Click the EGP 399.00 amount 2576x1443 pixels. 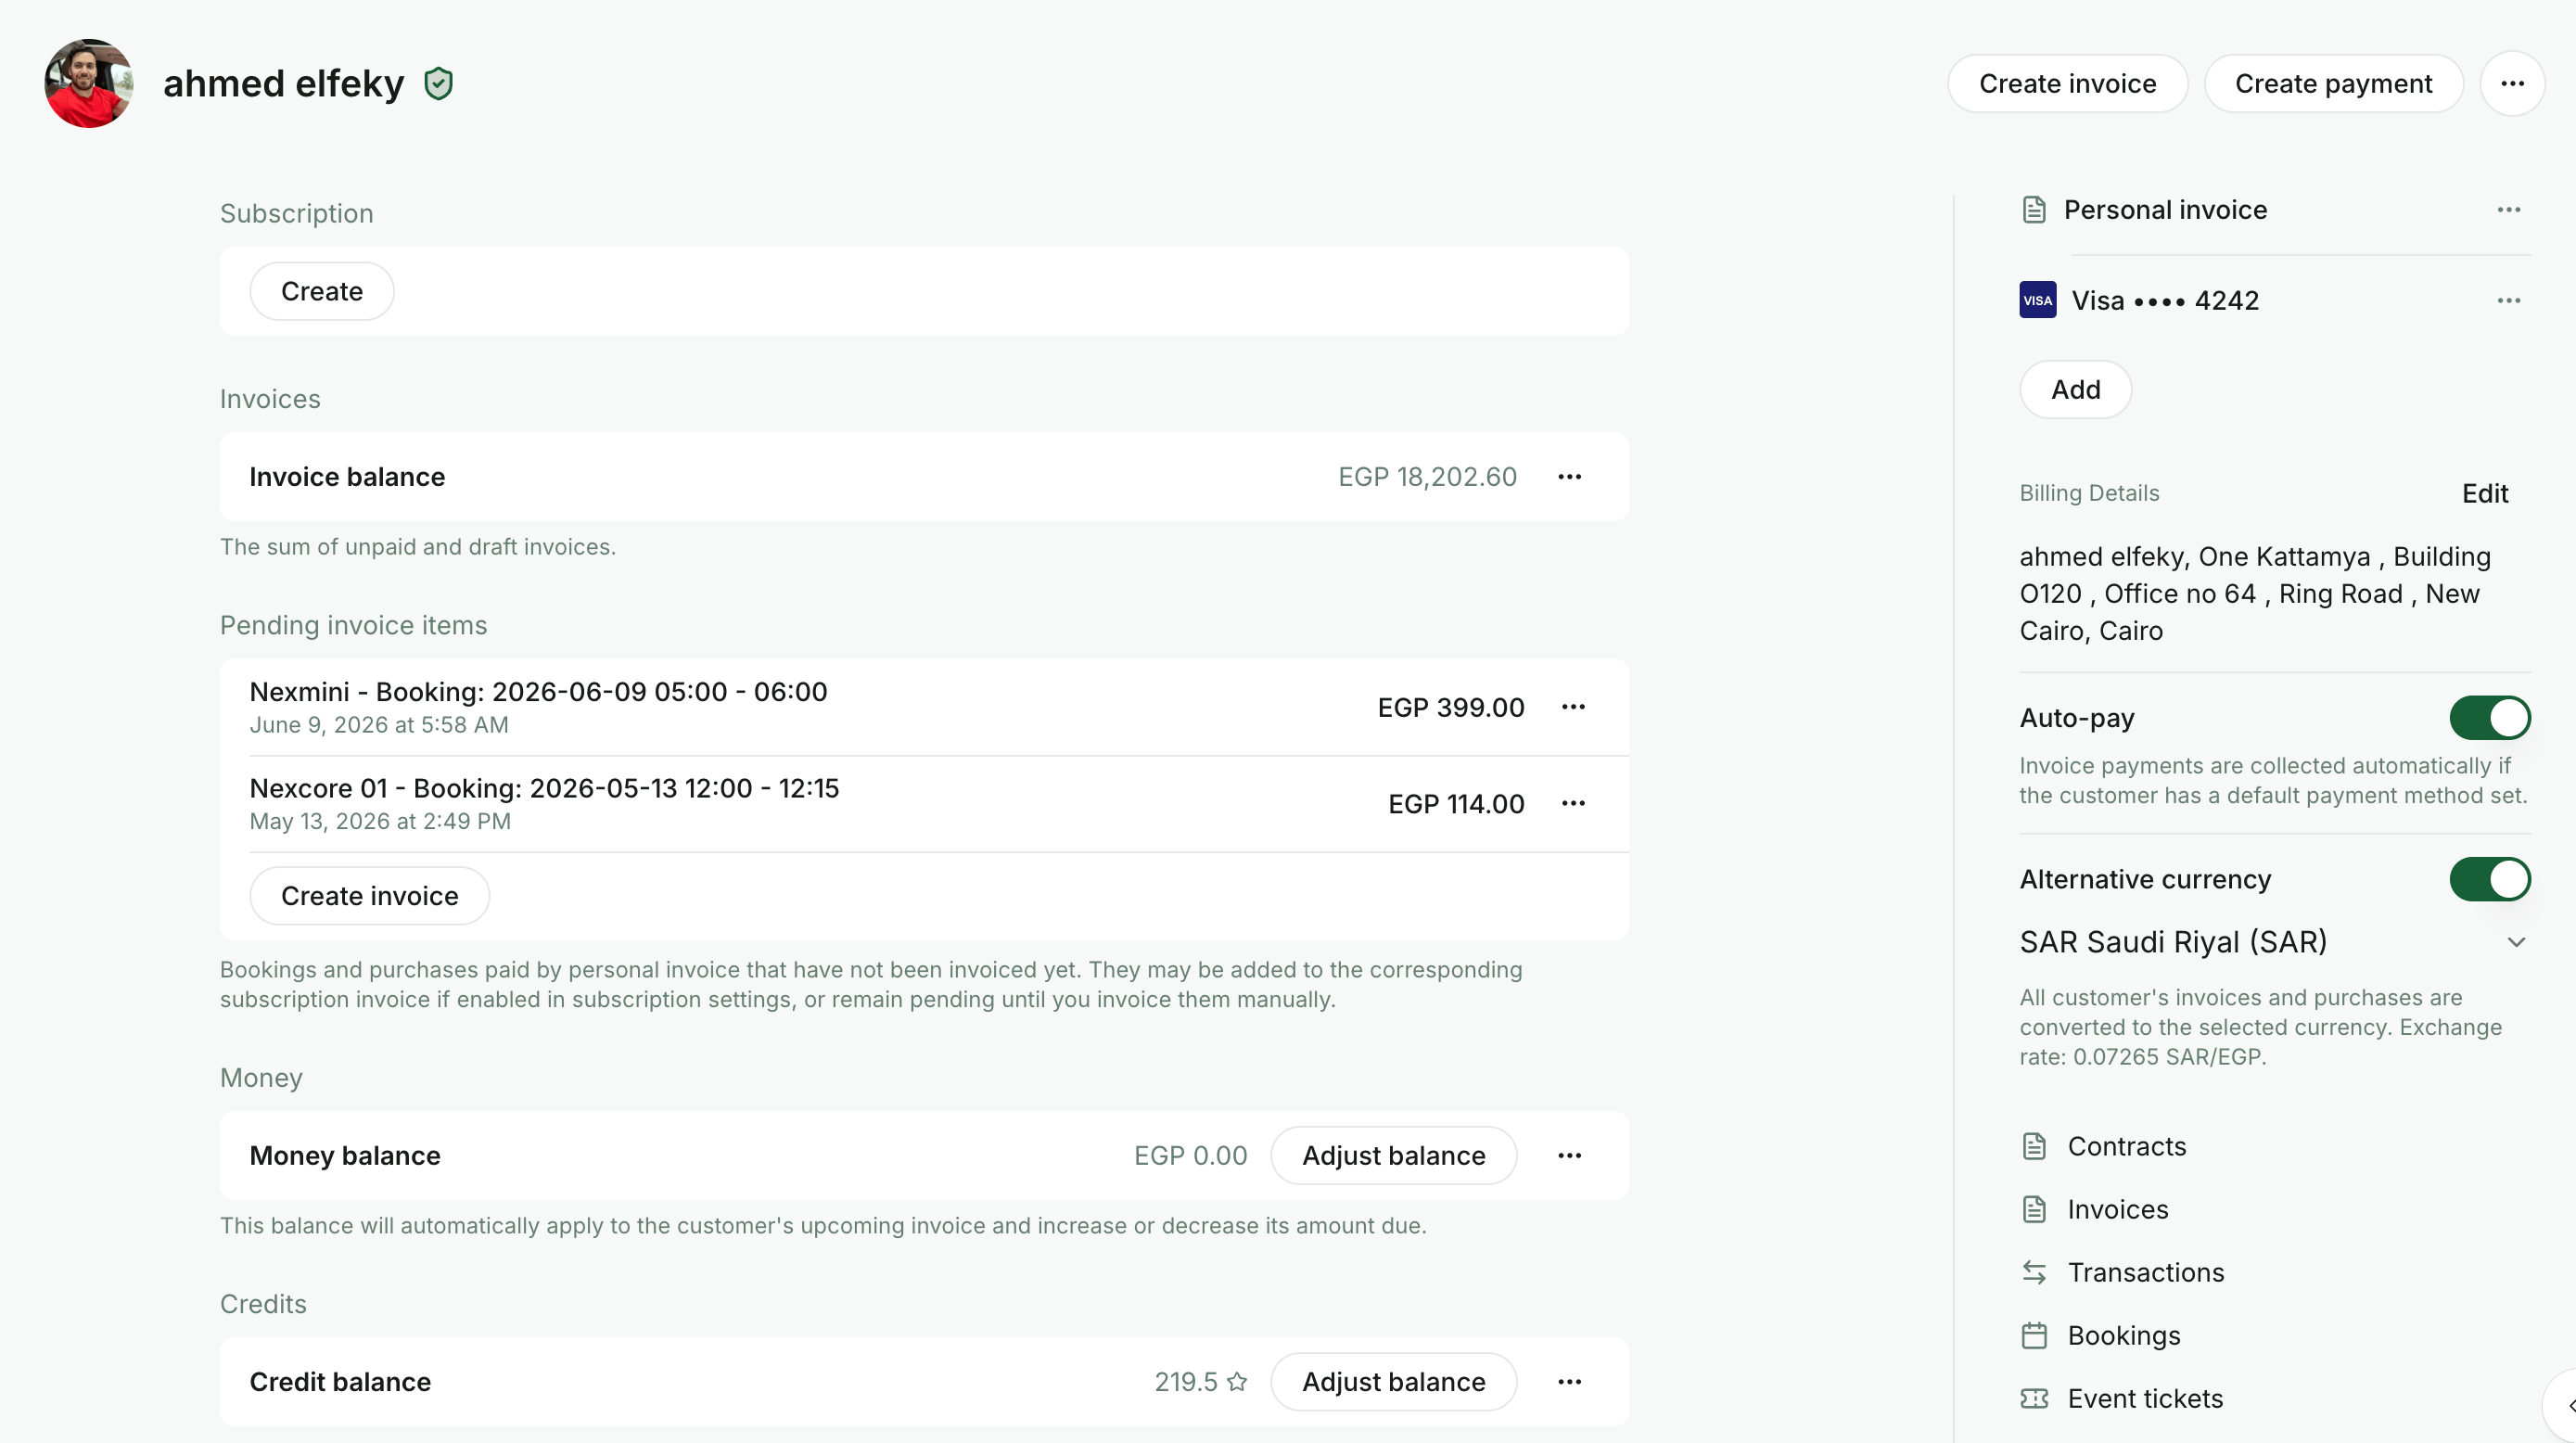coord(1450,708)
